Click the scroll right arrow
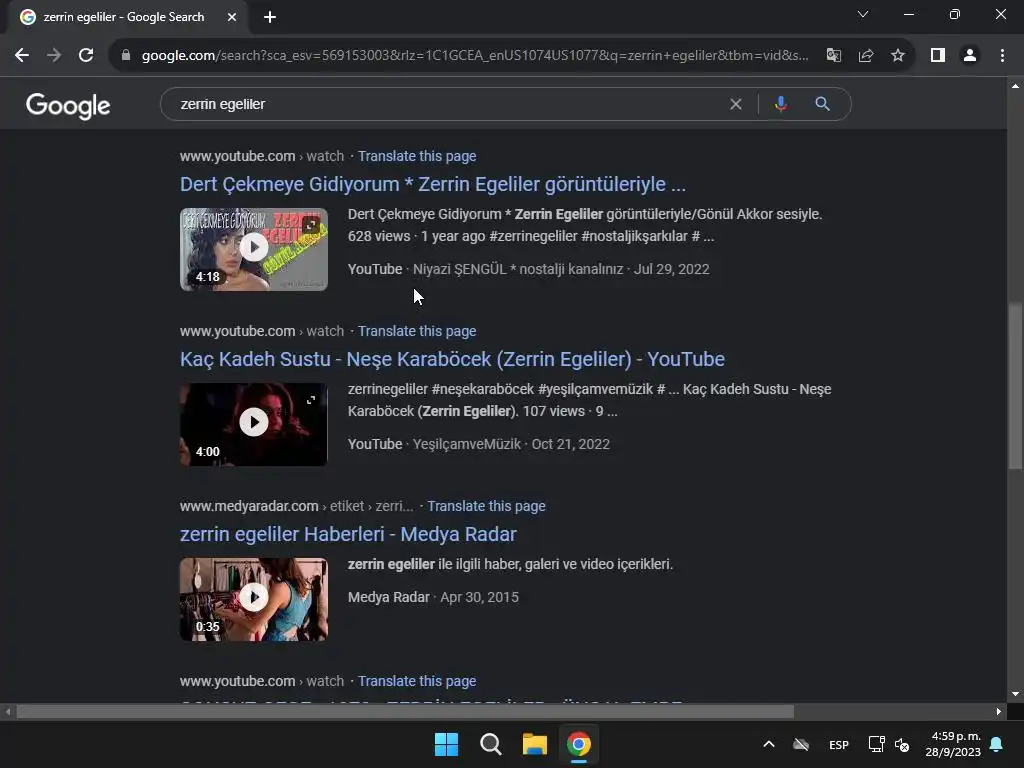This screenshot has height=768, width=1024. click(x=999, y=712)
